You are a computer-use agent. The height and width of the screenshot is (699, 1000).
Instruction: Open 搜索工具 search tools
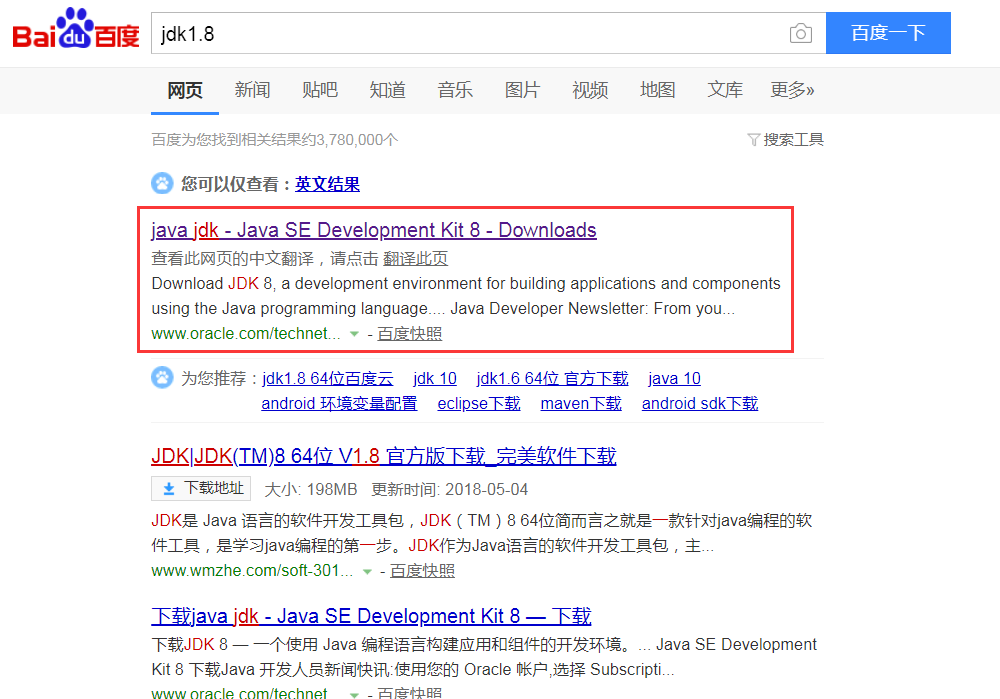point(793,140)
